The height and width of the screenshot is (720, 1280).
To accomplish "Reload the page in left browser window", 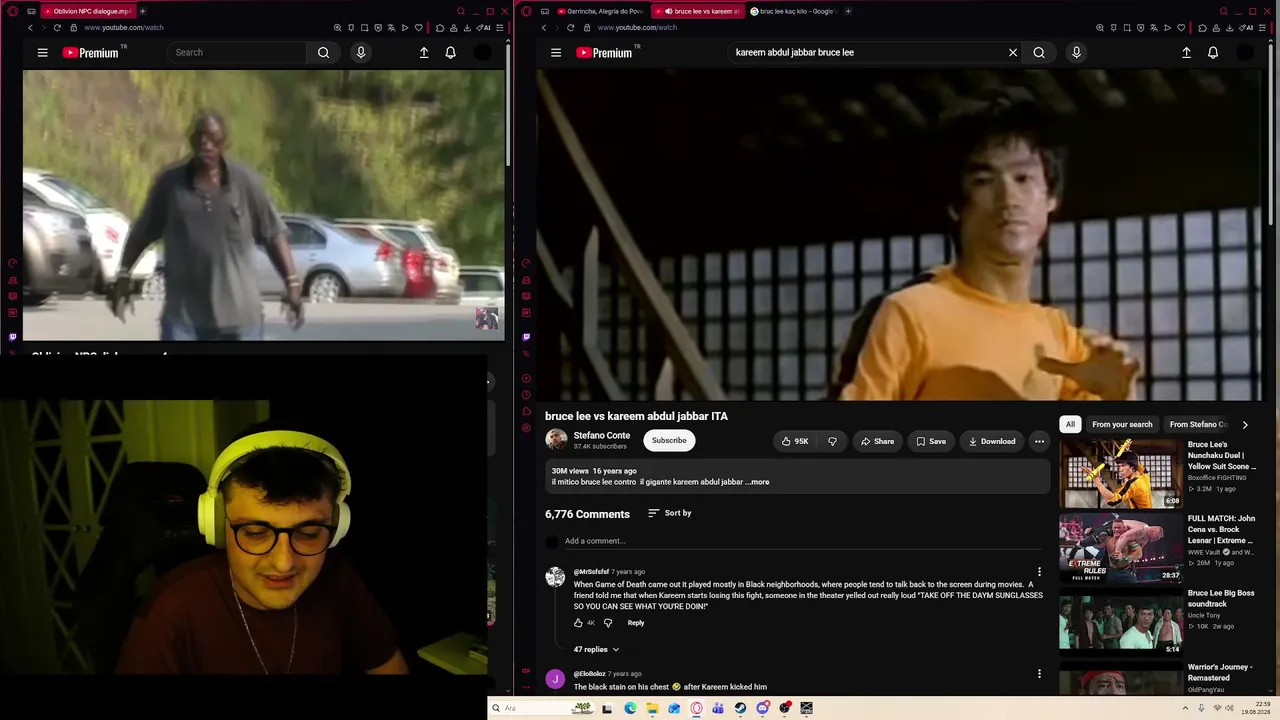I will pos(57,28).
